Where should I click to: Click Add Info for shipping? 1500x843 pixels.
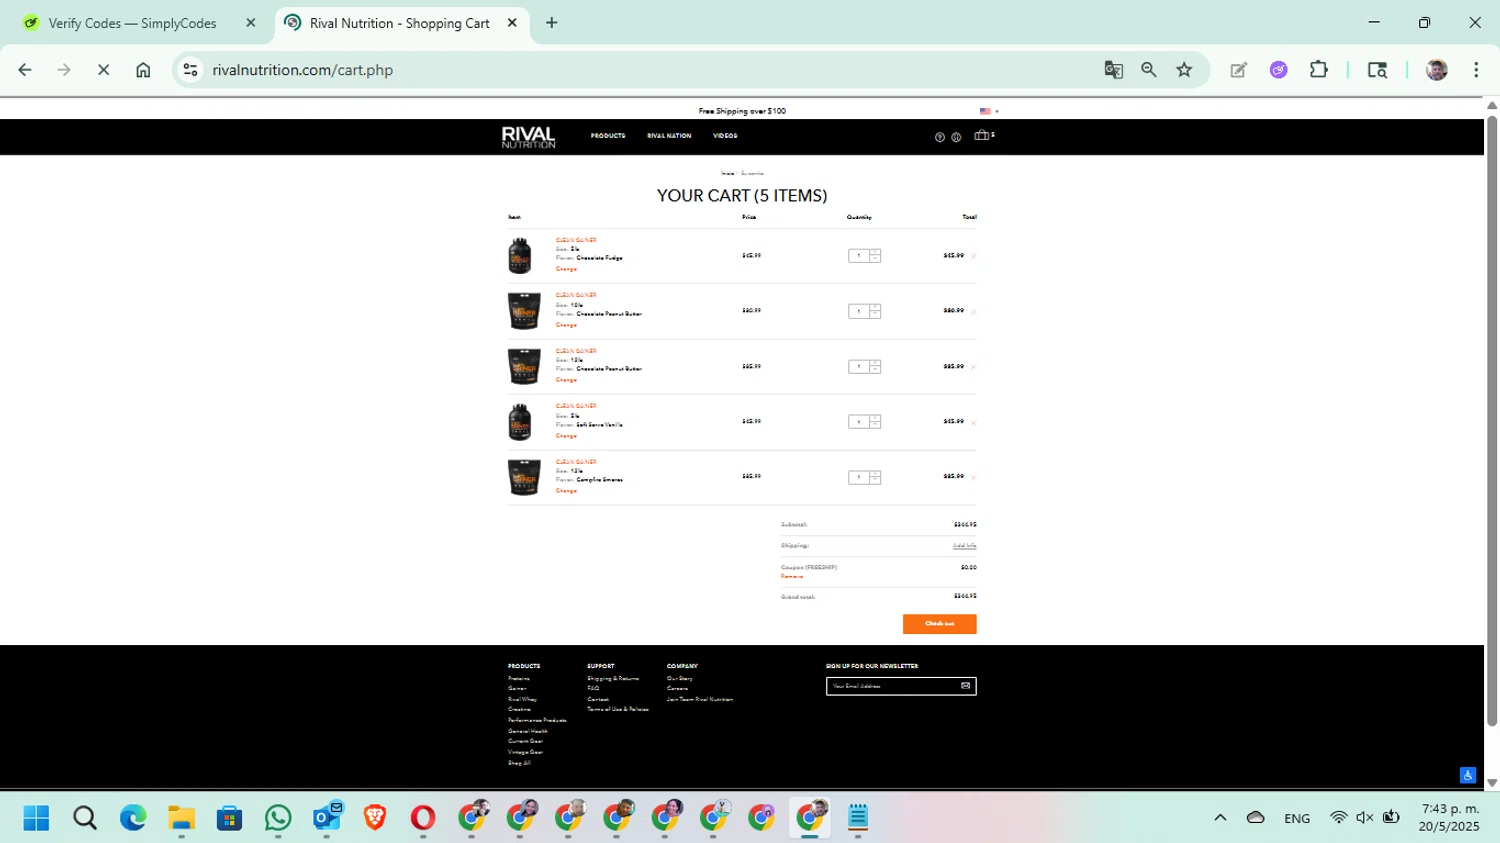[x=964, y=546]
